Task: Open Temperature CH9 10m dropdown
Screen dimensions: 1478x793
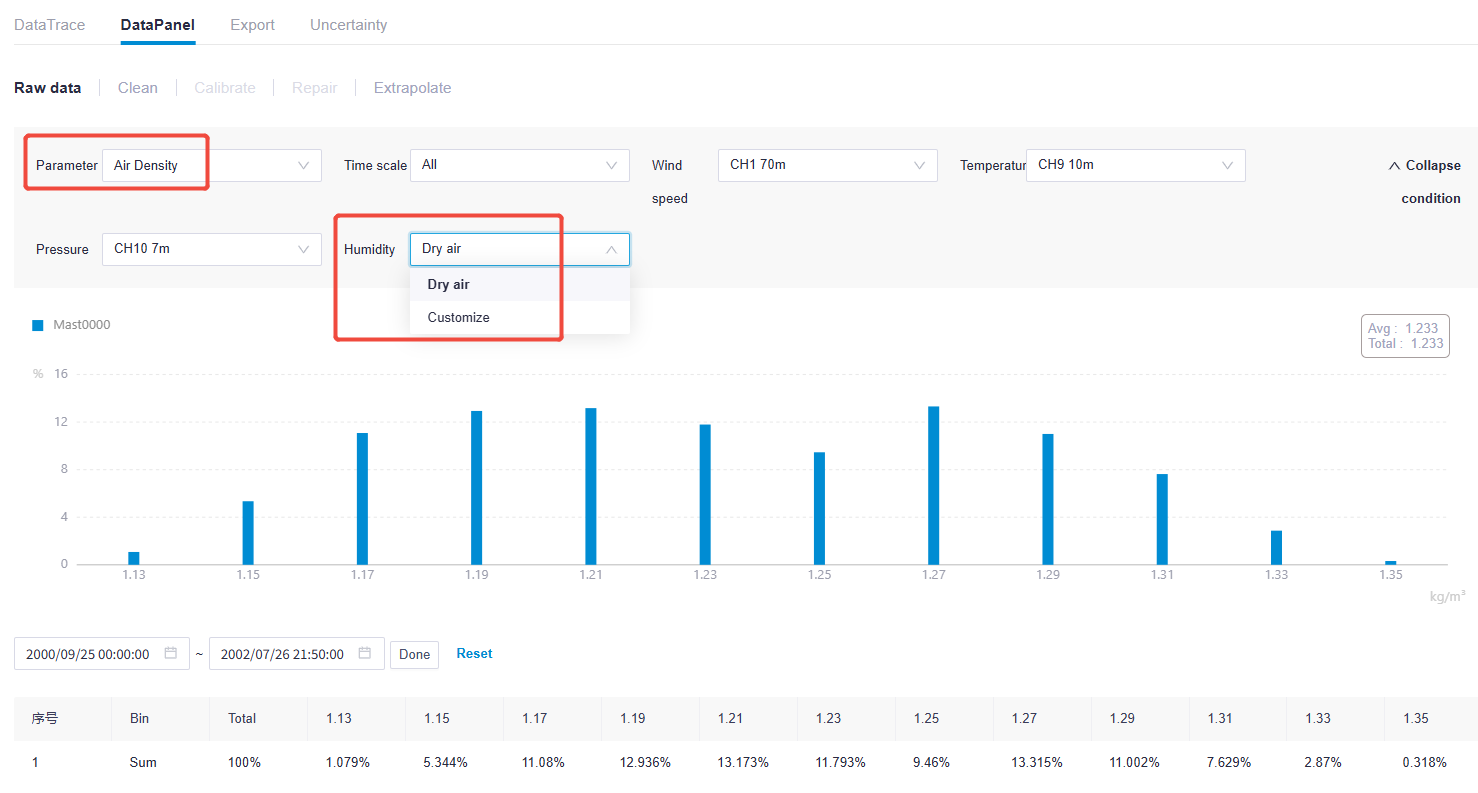Action: point(1135,166)
